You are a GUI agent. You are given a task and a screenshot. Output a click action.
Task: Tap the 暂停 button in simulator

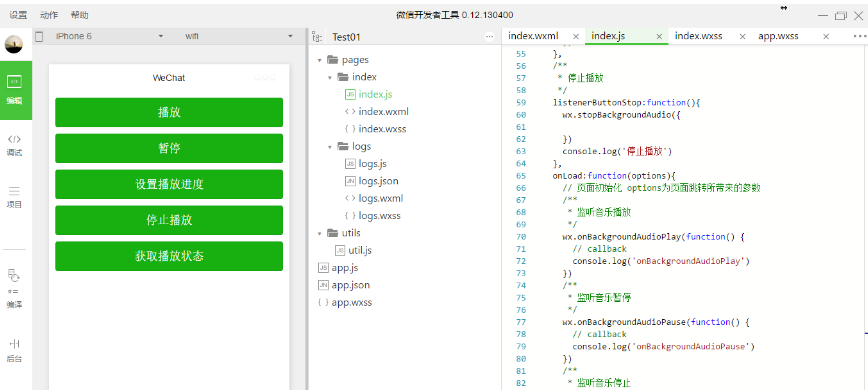click(x=169, y=148)
